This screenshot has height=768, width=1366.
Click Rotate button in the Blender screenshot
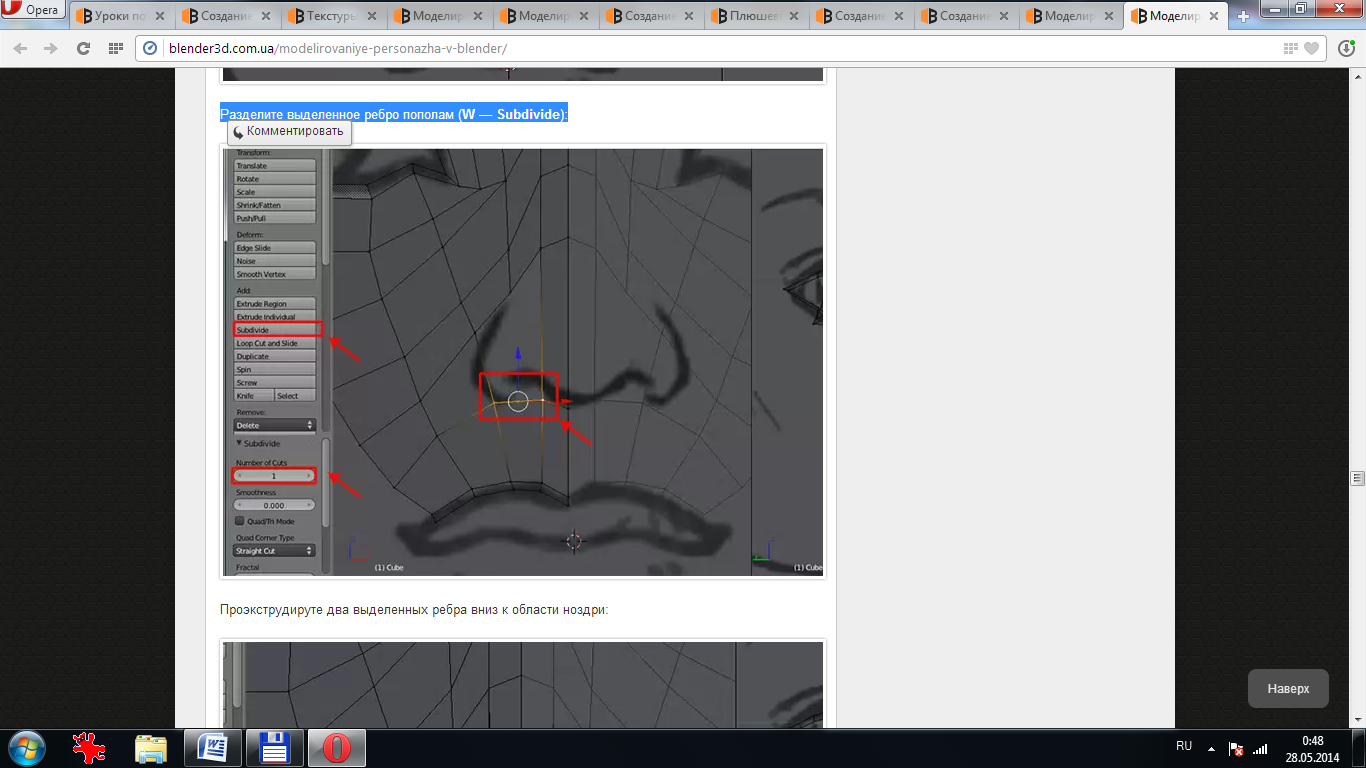pos(274,178)
